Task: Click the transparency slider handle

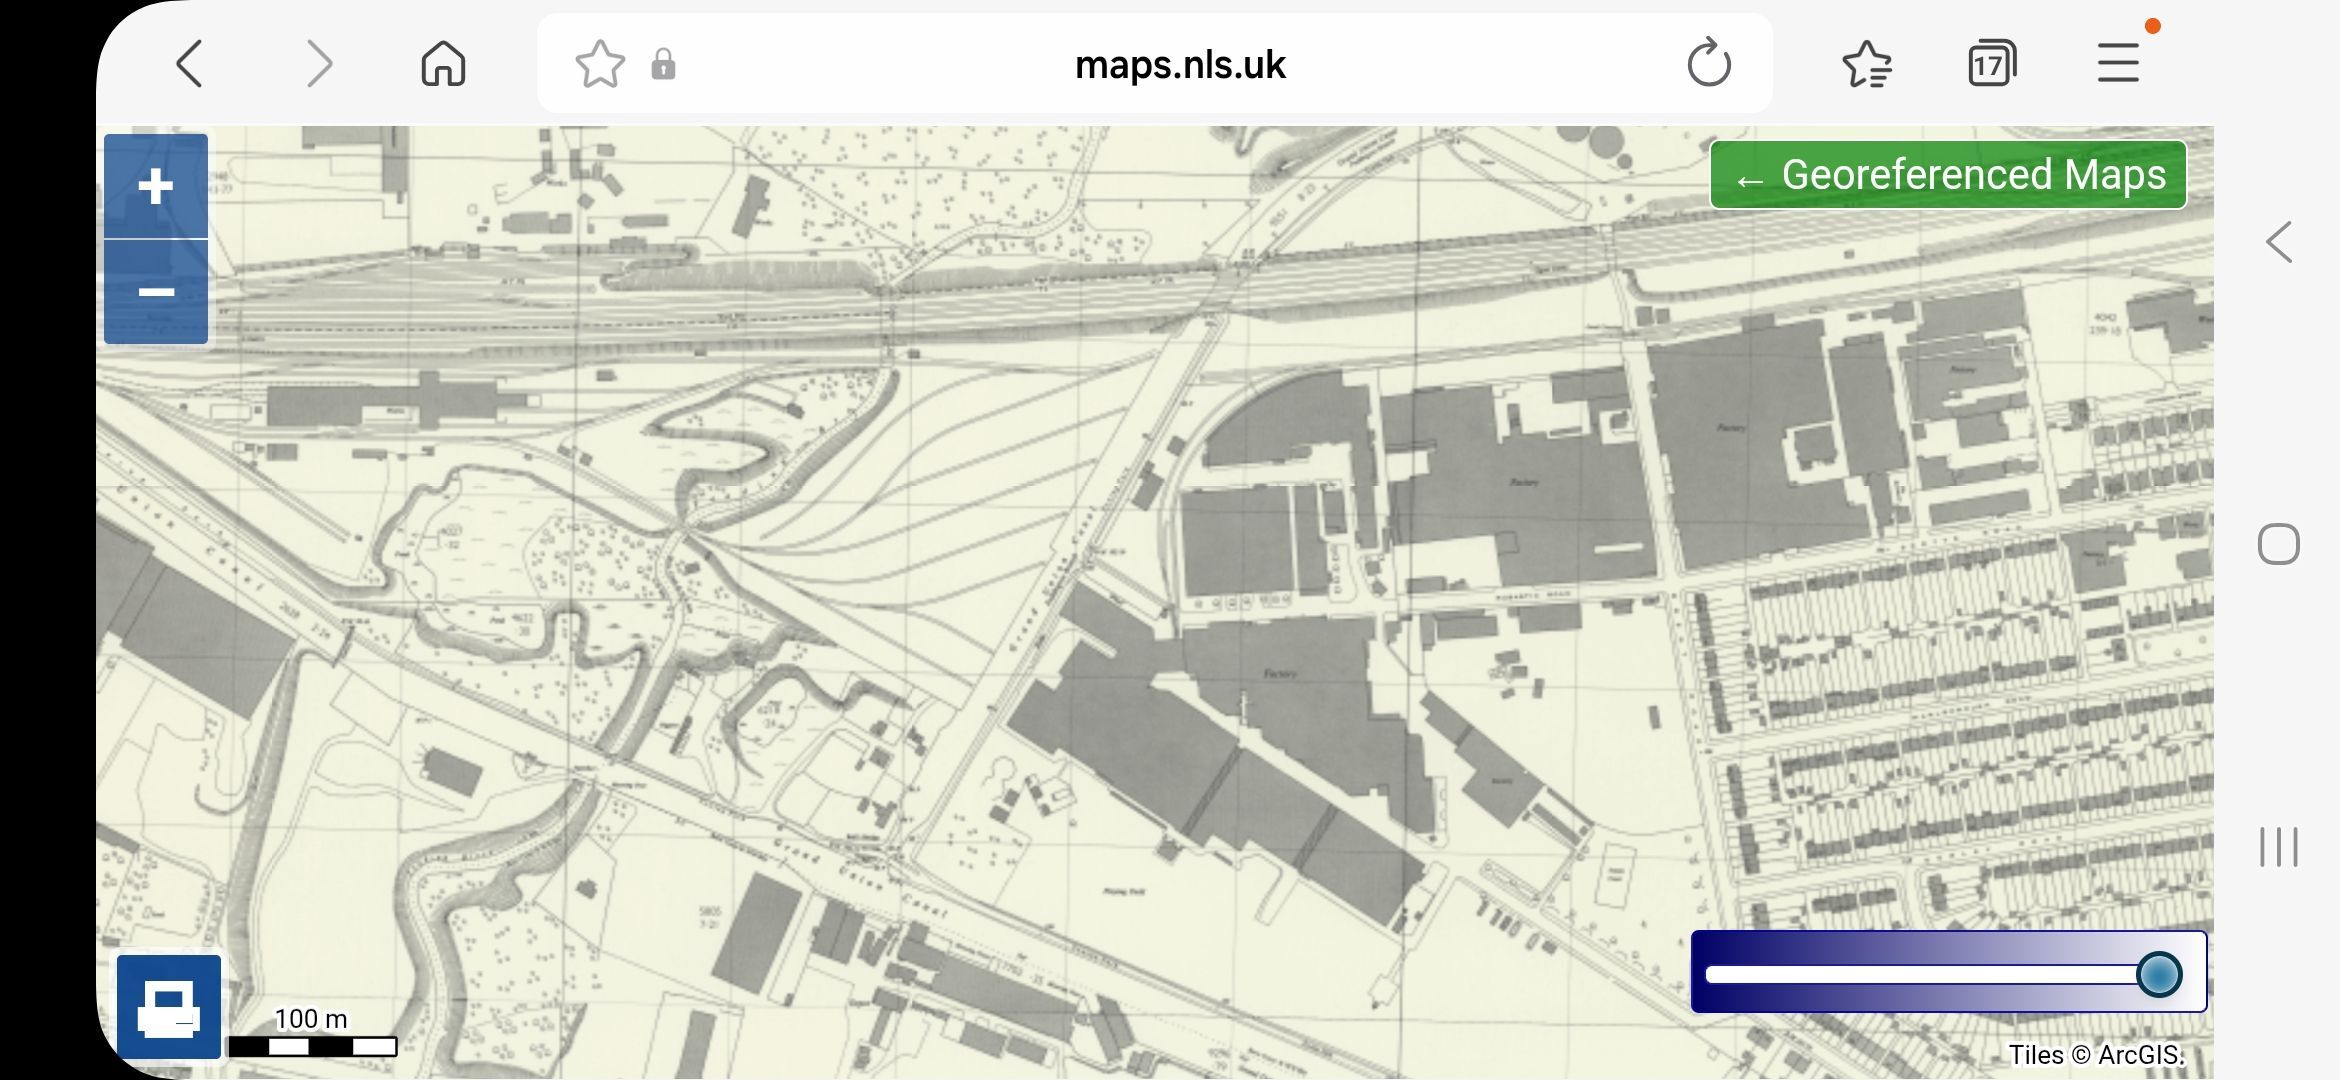Action: click(2158, 974)
